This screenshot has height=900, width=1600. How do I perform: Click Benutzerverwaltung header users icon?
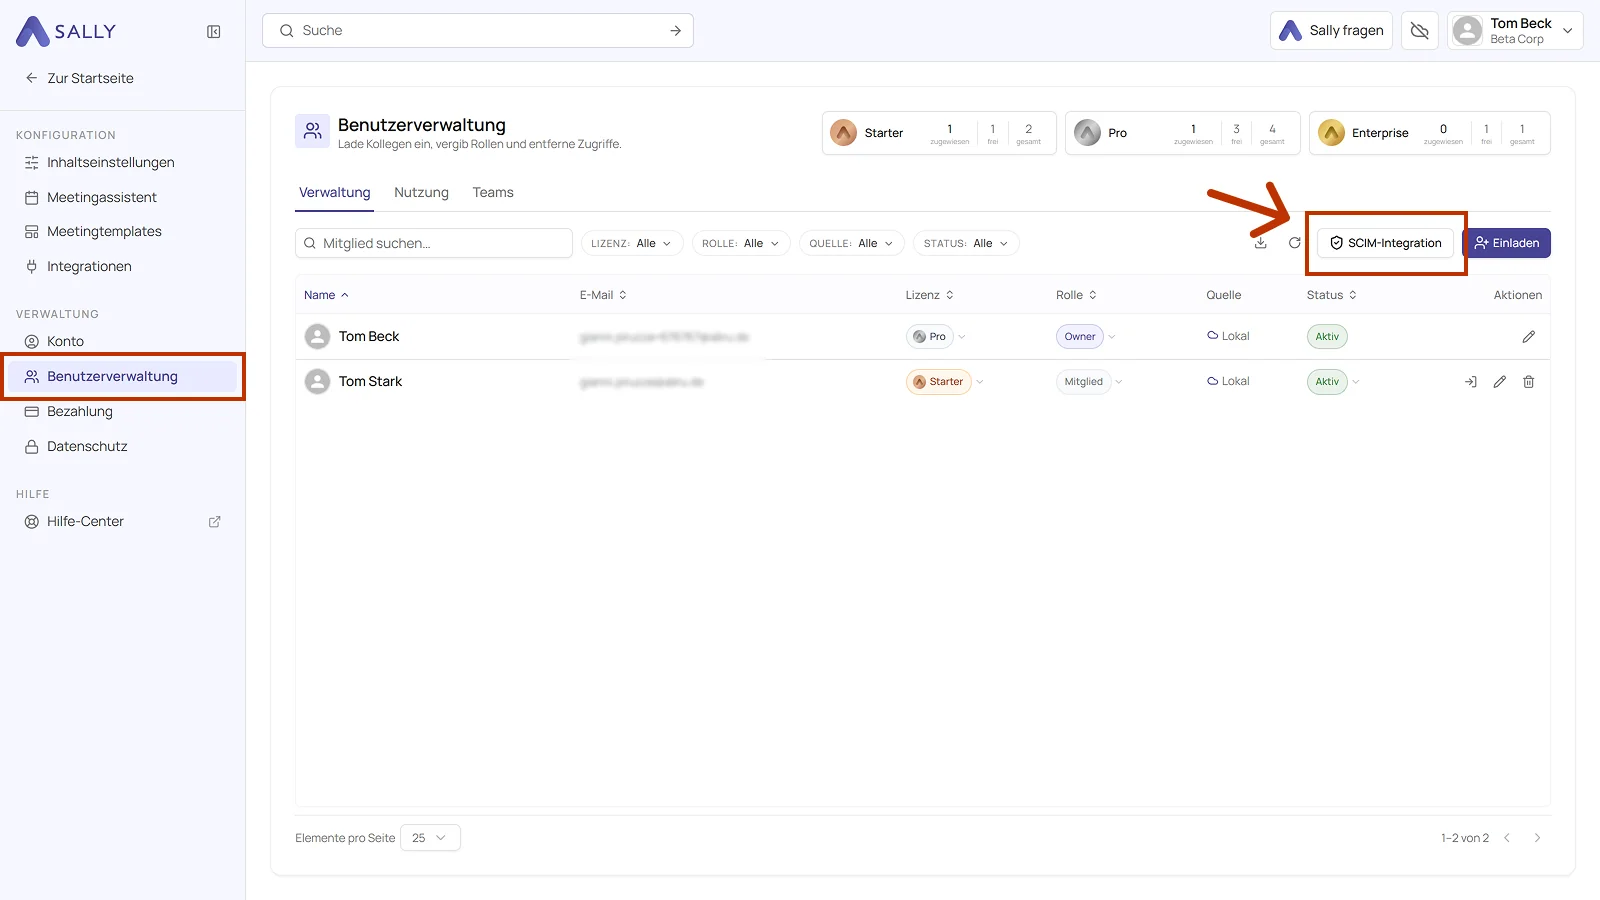[x=313, y=131]
